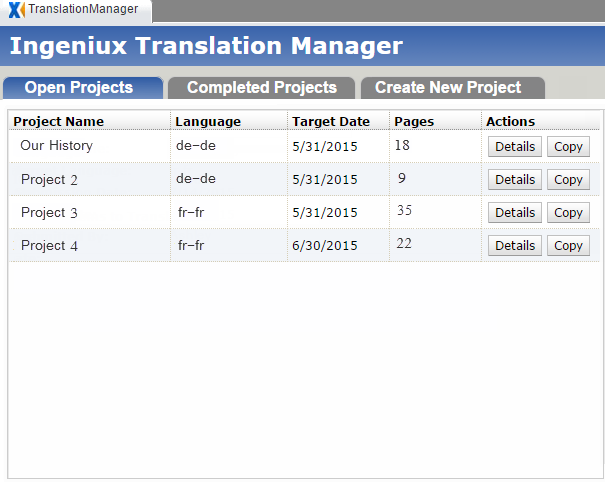Click the Target Date column header
The width and height of the screenshot is (605, 482).
point(331,122)
